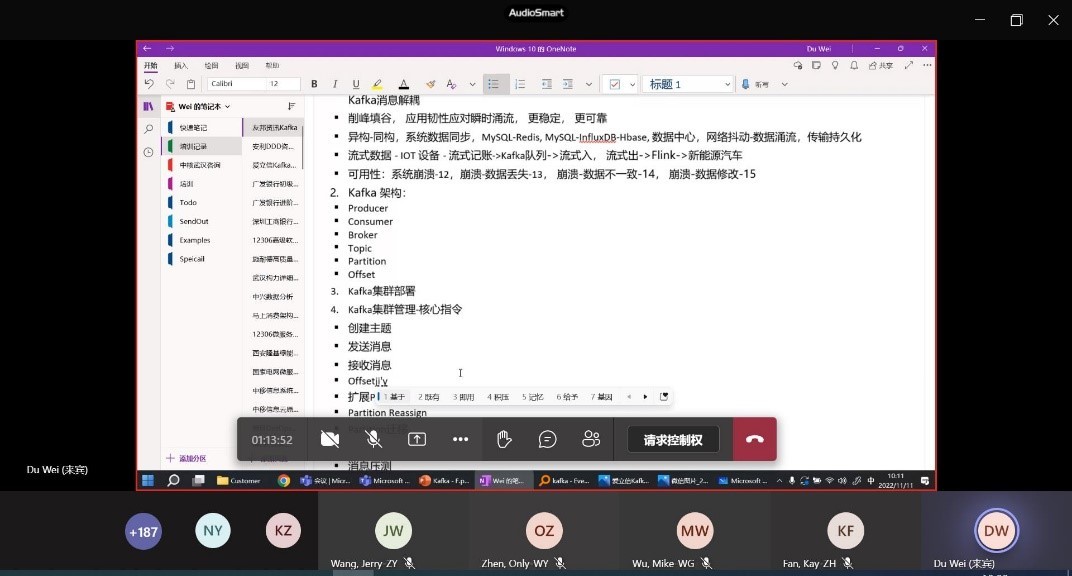Viewport: 1072px width, 576px height.
Task: Select the KZ participant avatar
Action: tap(283, 530)
